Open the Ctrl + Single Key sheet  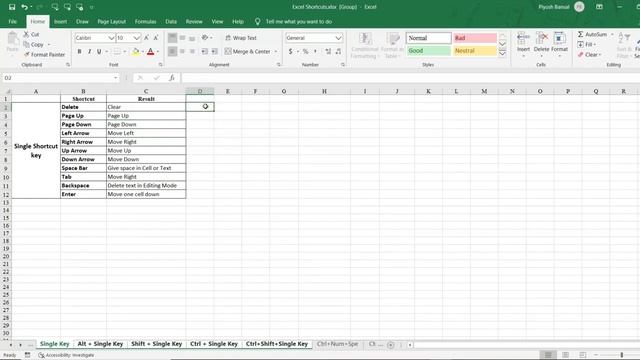coord(214,344)
